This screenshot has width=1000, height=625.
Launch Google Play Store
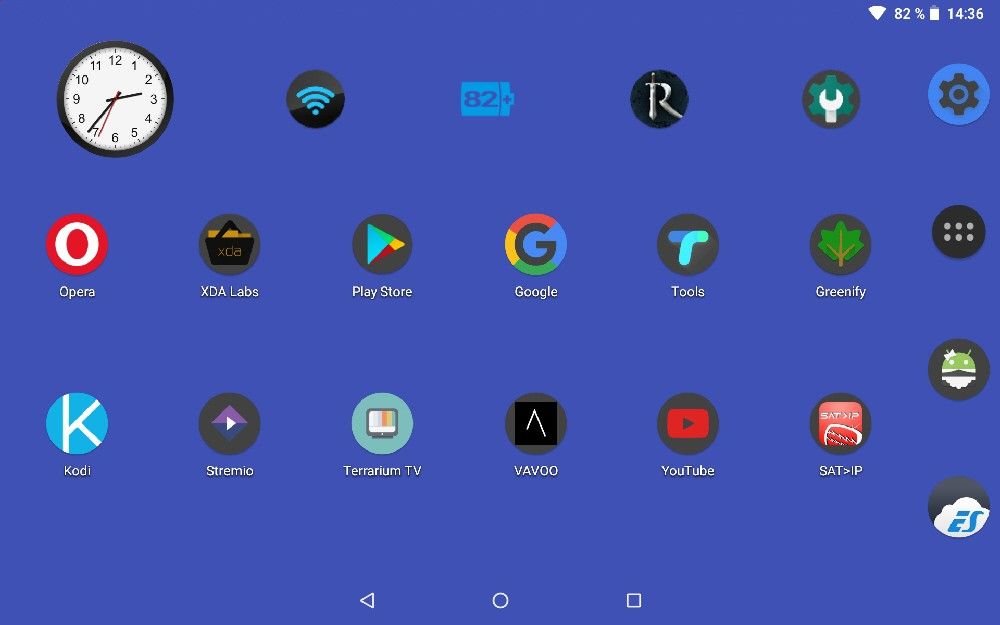point(382,244)
